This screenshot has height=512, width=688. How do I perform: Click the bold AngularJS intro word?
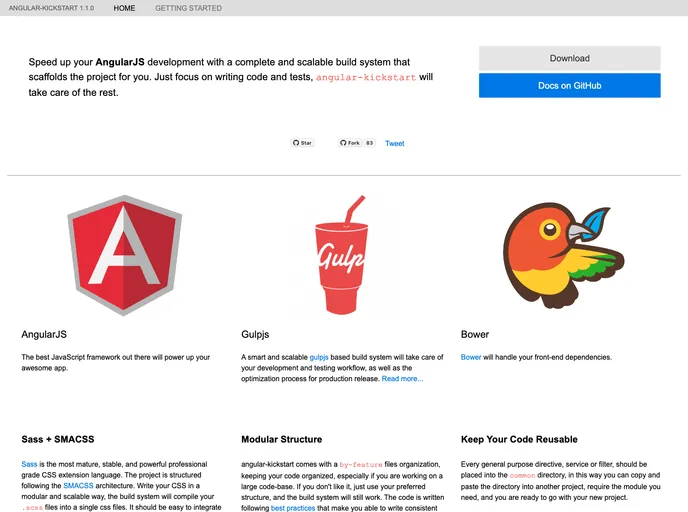120,62
